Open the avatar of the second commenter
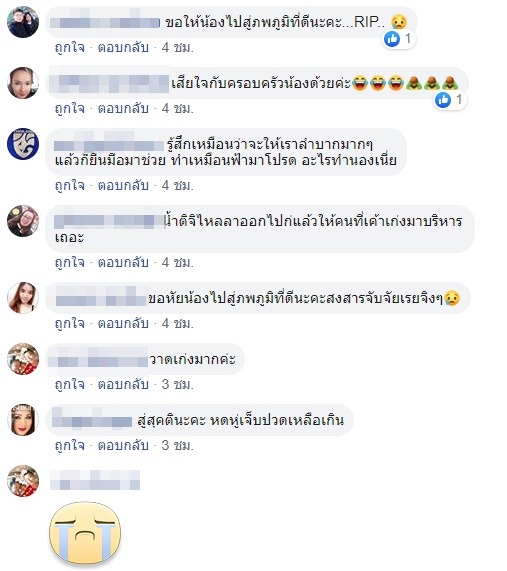Viewport: 507px width, 571px height. point(23,83)
